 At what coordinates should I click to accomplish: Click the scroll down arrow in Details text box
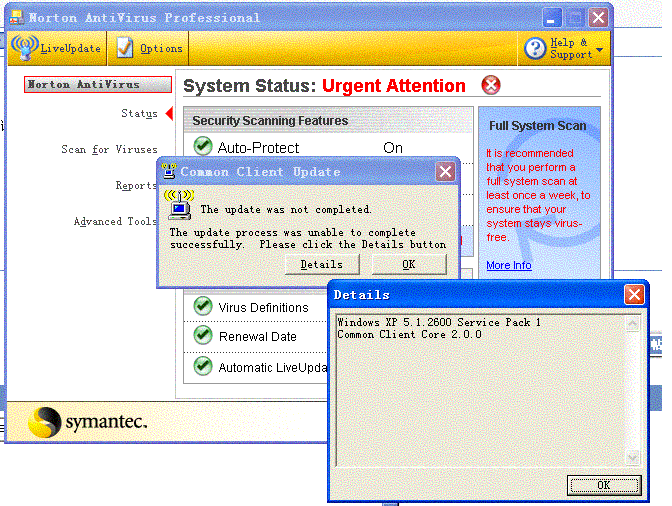tap(633, 458)
